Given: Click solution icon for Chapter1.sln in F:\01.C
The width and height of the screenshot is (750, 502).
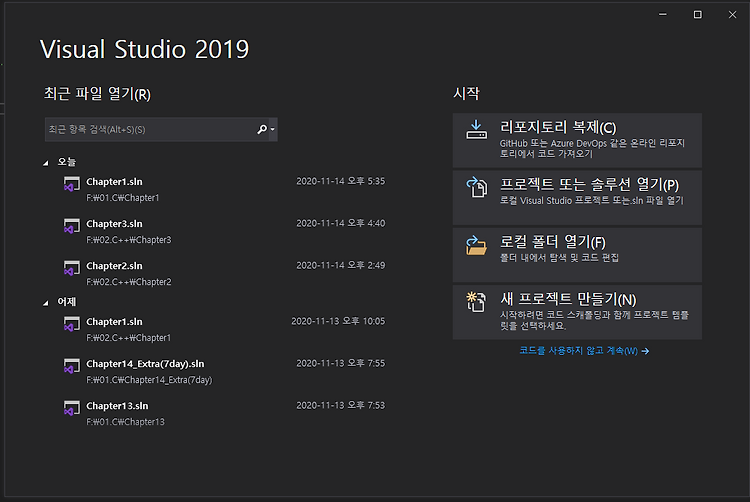Looking at the screenshot, I should click(x=72, y=184).
